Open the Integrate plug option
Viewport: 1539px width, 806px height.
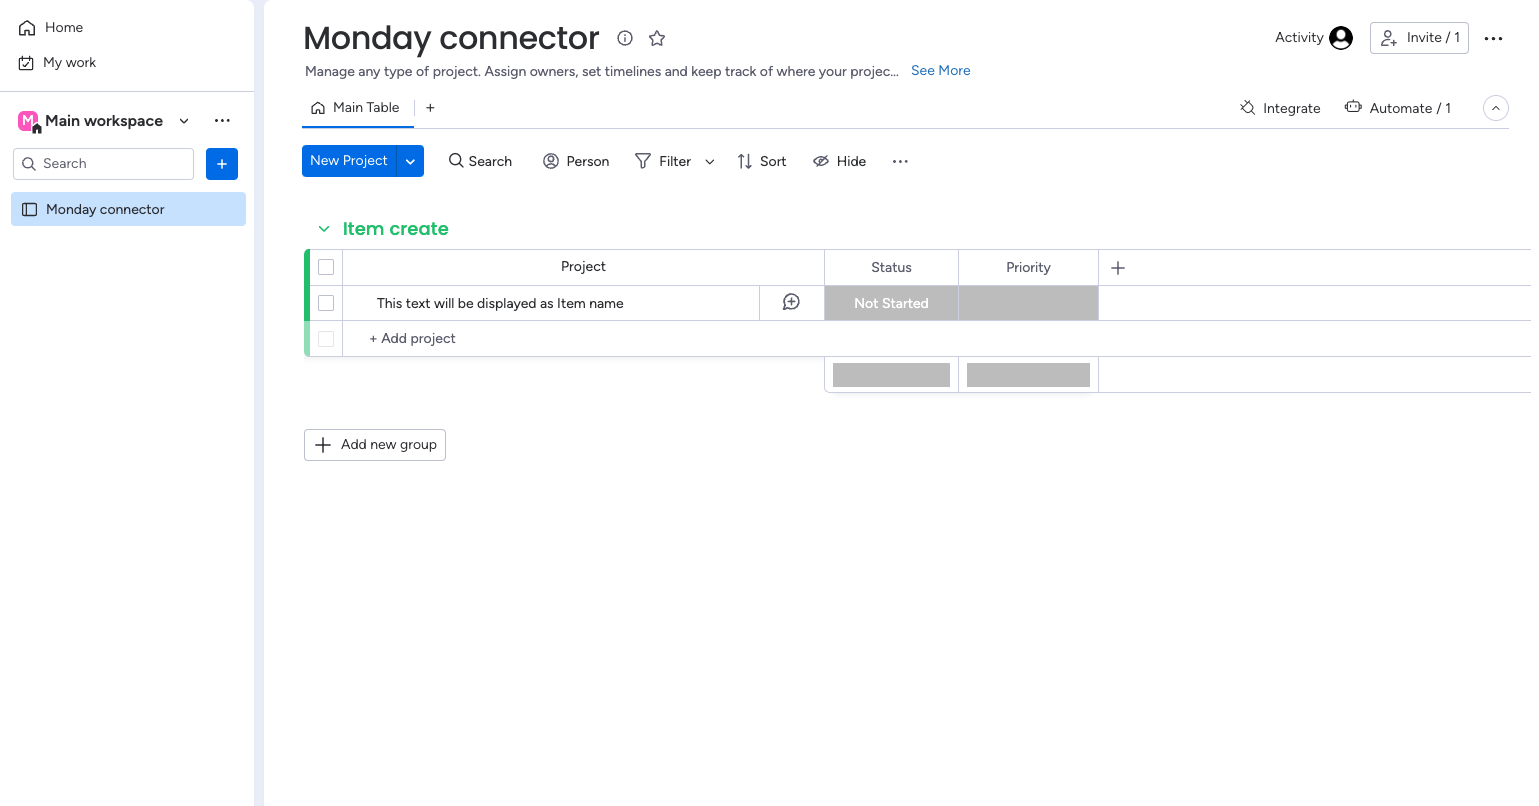pyautogui.click(x=1280, y=108)
